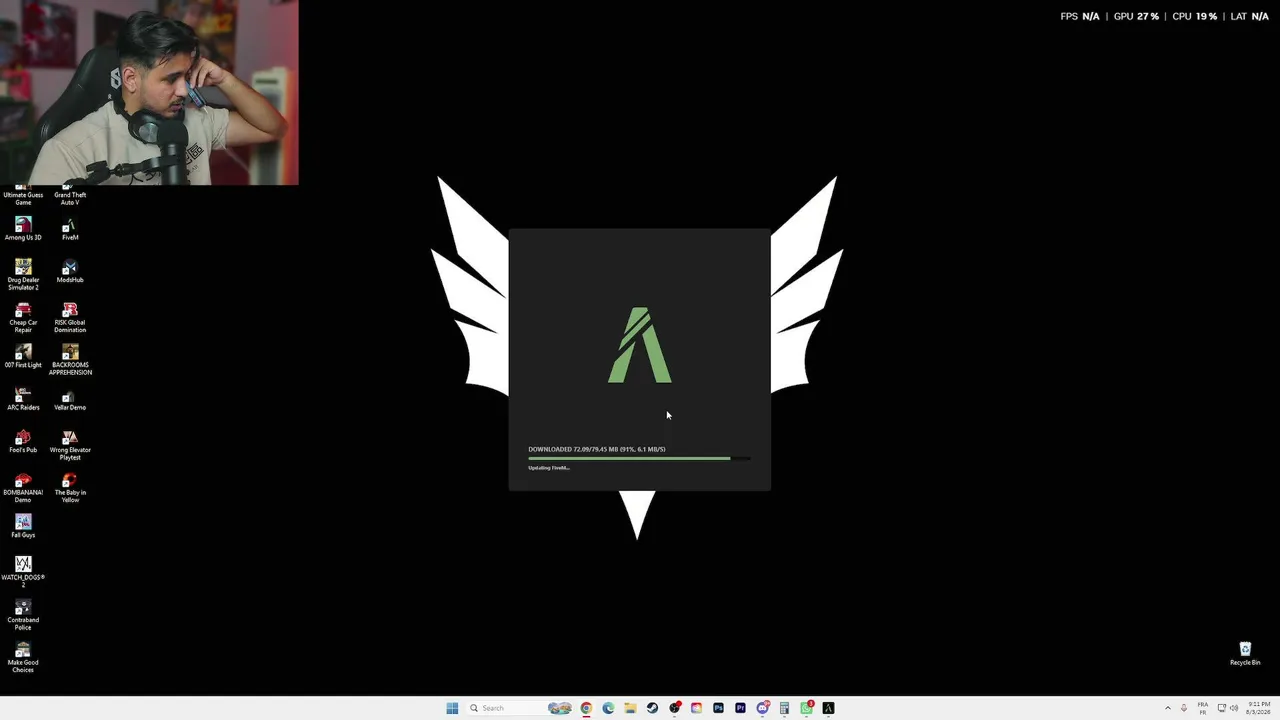Click the GPU 27% overlay readout
Image resolution: width=1280 pixels, height=720 pixels.
click(x=1136, y=16)
